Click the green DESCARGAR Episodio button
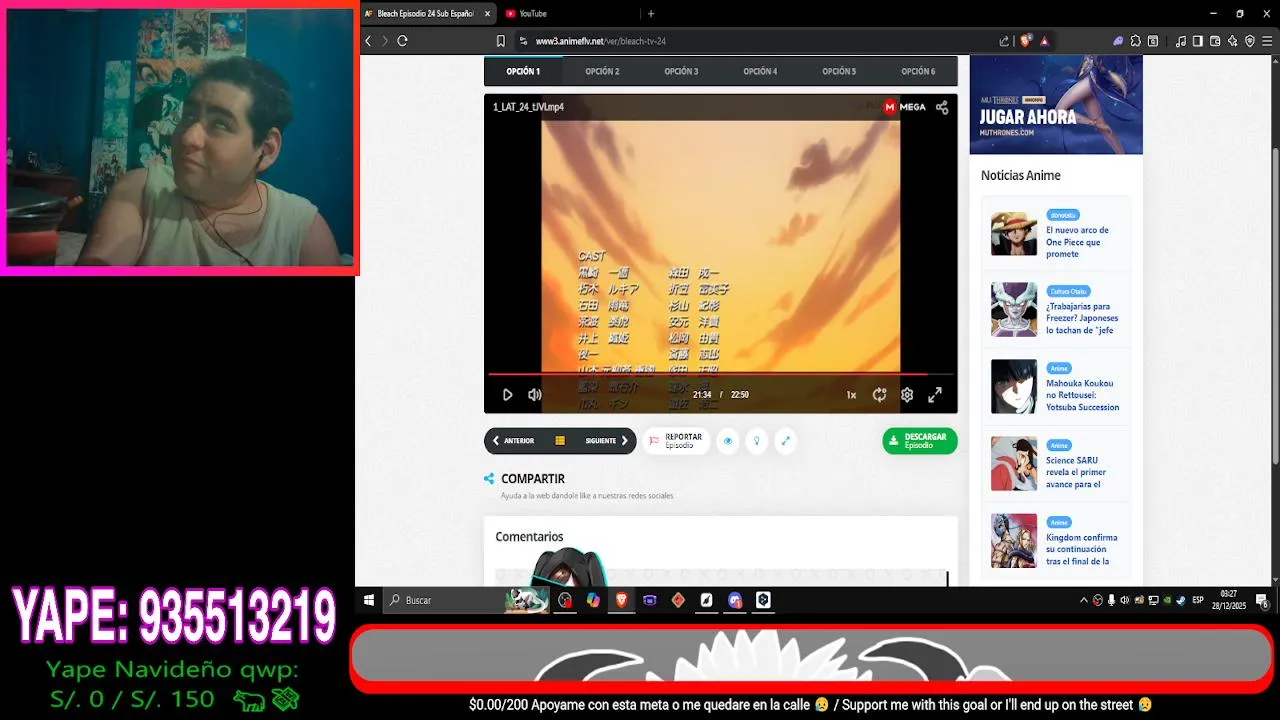This screenshot has width=1280, height=720. point(920,441)
